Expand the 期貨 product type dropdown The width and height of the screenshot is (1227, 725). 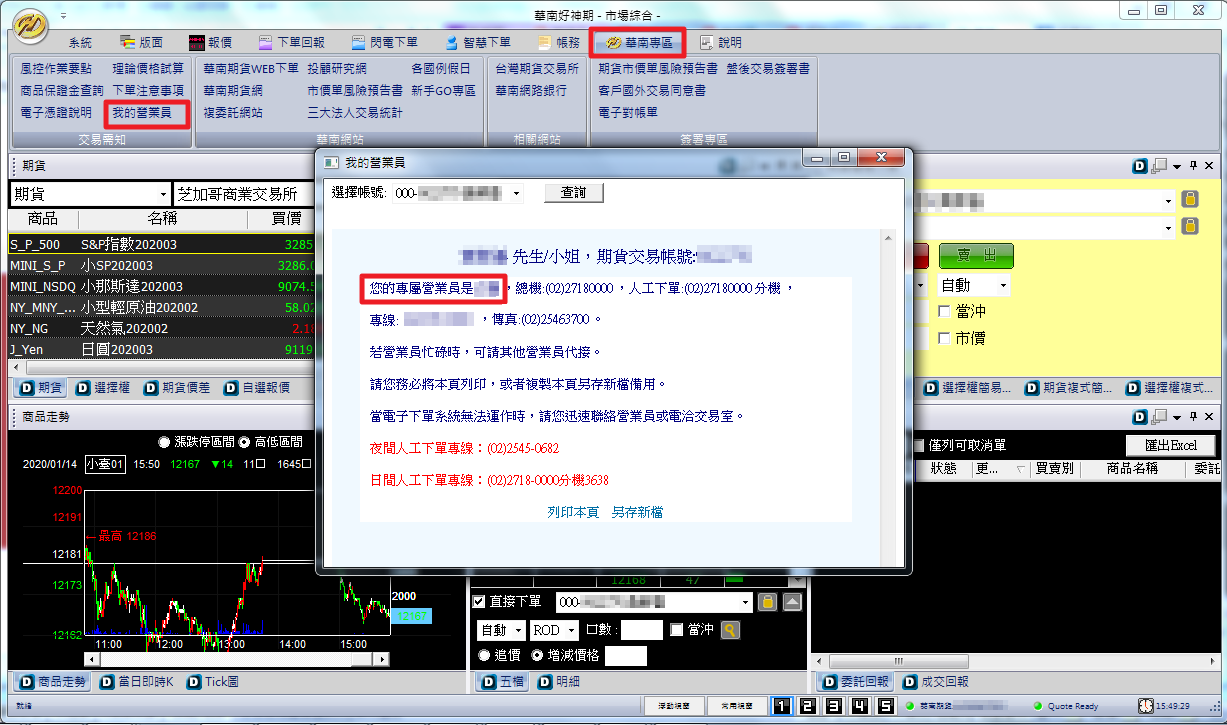164,194
